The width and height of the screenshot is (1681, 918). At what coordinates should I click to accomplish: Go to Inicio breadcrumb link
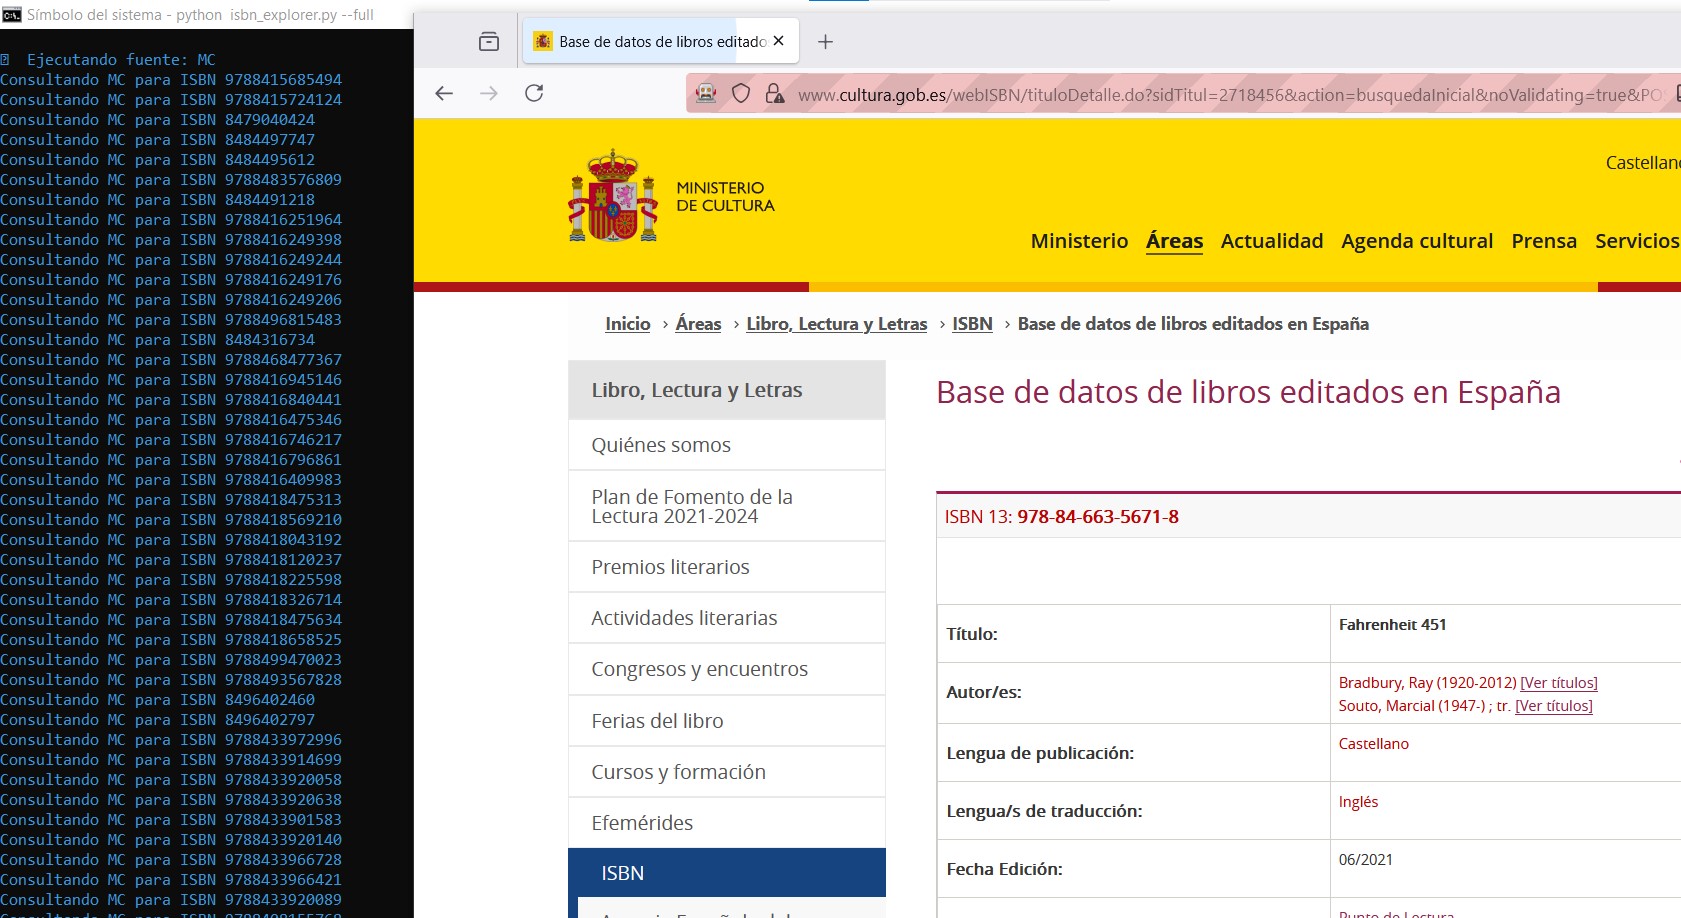click(627, 324)
